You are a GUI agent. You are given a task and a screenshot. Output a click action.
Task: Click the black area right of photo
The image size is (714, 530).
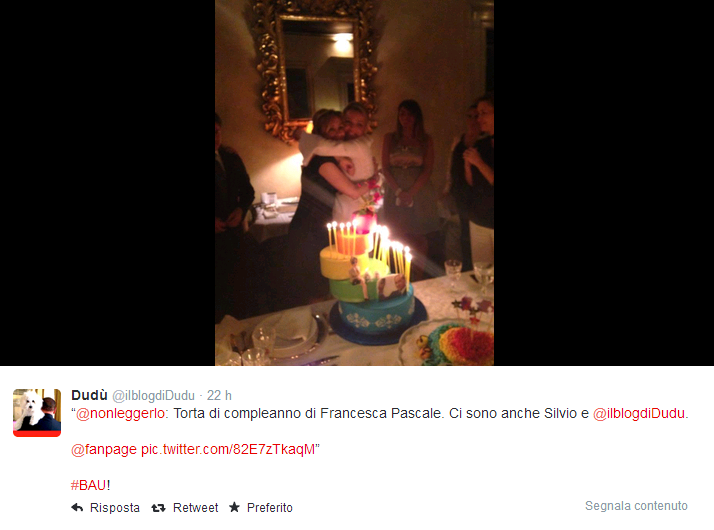(x=604, y=182)
